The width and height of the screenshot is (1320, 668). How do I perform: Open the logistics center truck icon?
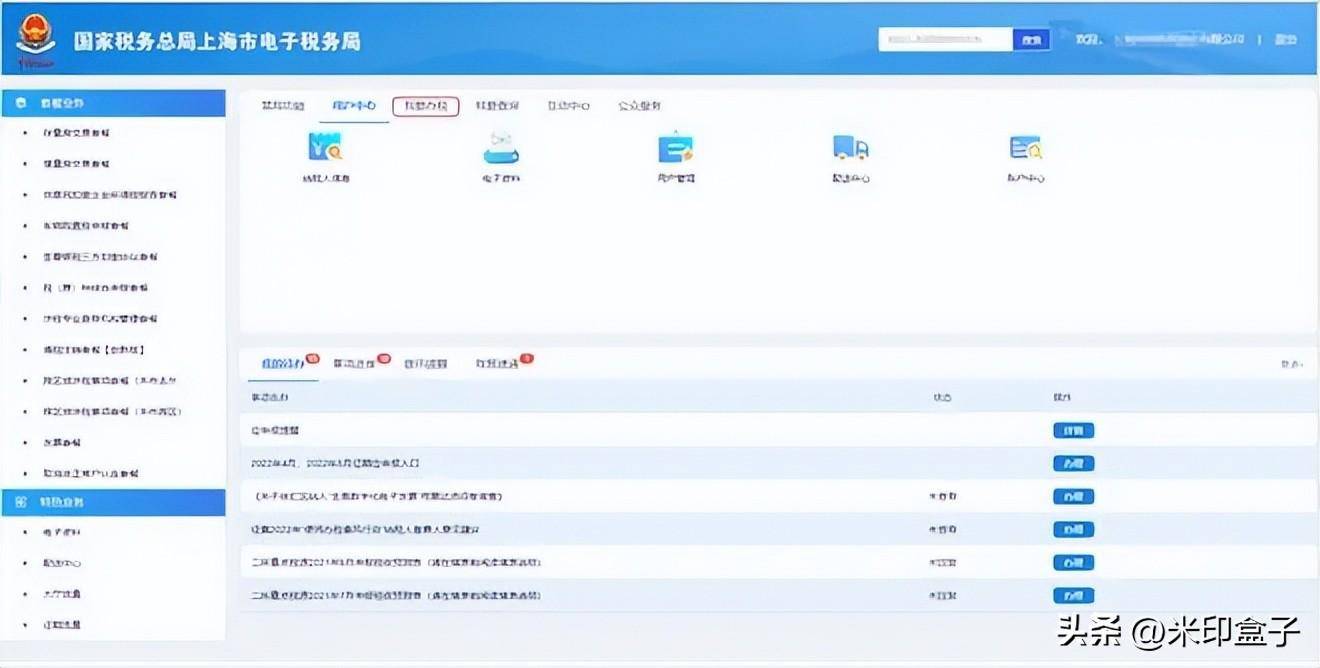click(x=851, y=148)
